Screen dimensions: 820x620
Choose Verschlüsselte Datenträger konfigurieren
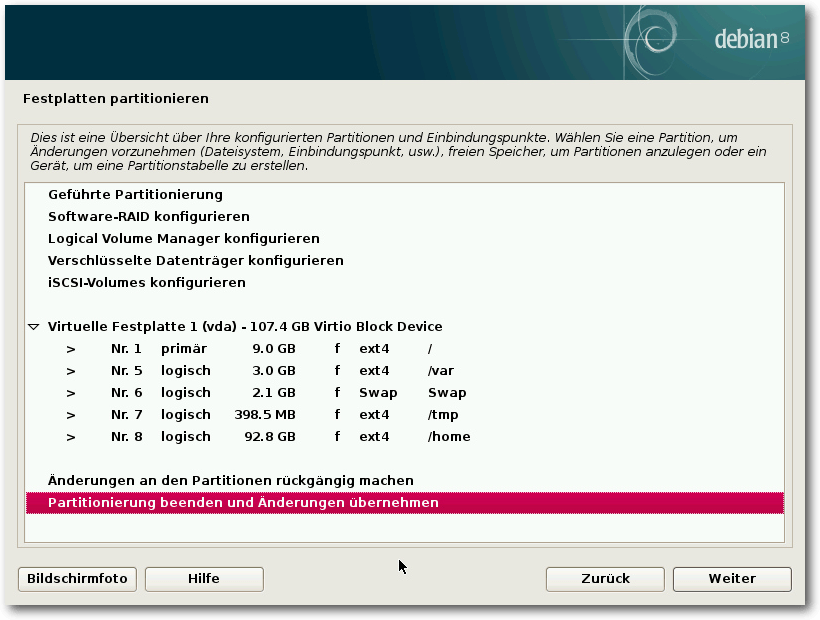pos(405,260)
